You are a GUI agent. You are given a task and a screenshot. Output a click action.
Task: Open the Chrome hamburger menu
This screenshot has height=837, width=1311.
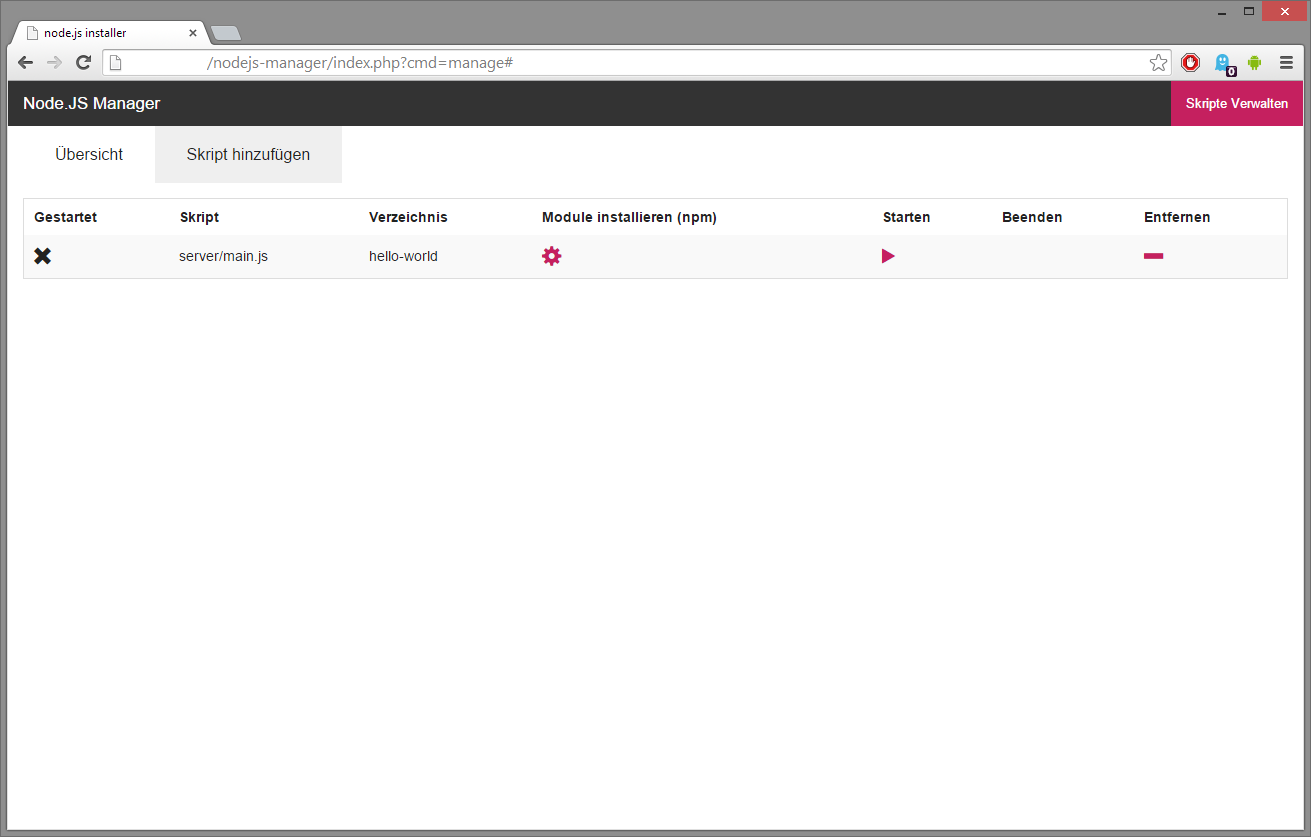1287,63
